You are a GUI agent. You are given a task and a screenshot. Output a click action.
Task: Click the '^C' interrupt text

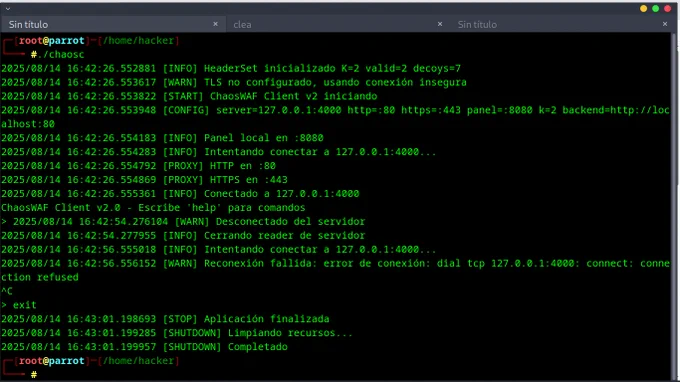7,291
